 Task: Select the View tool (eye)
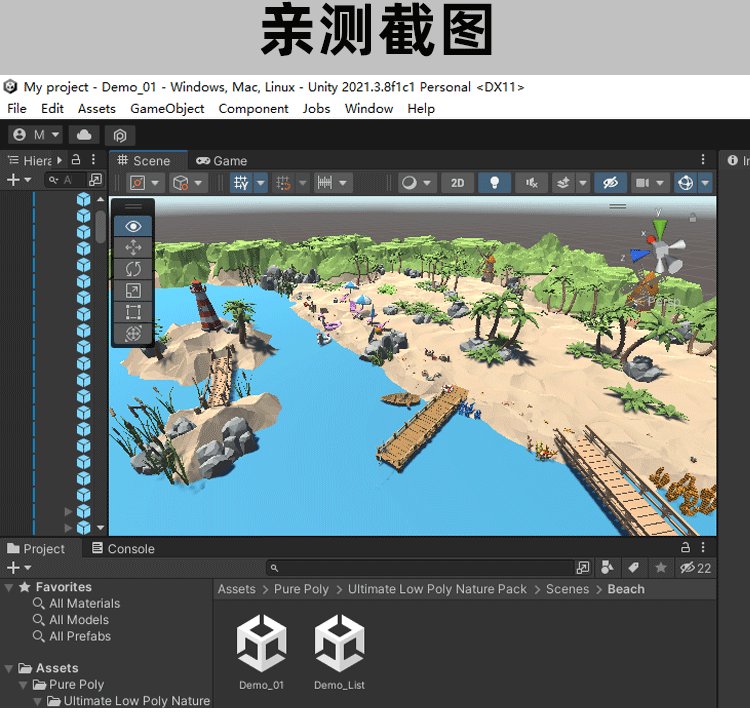click(x=133, y=226)
